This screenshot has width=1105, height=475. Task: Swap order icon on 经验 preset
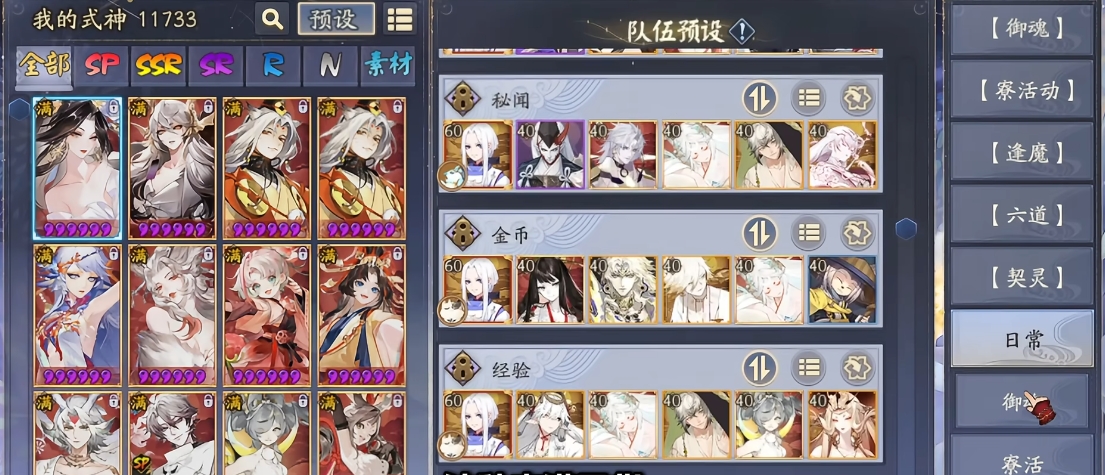pos(760,368)
